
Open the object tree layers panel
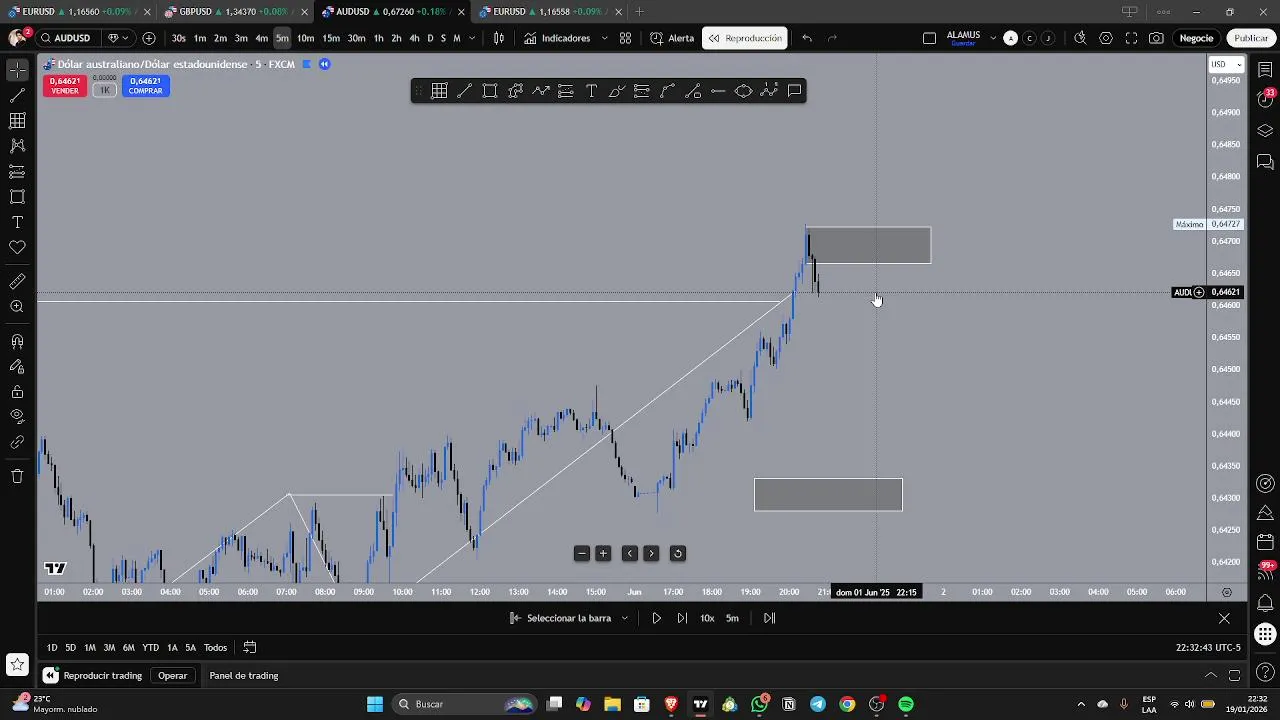pos(1265,131)
